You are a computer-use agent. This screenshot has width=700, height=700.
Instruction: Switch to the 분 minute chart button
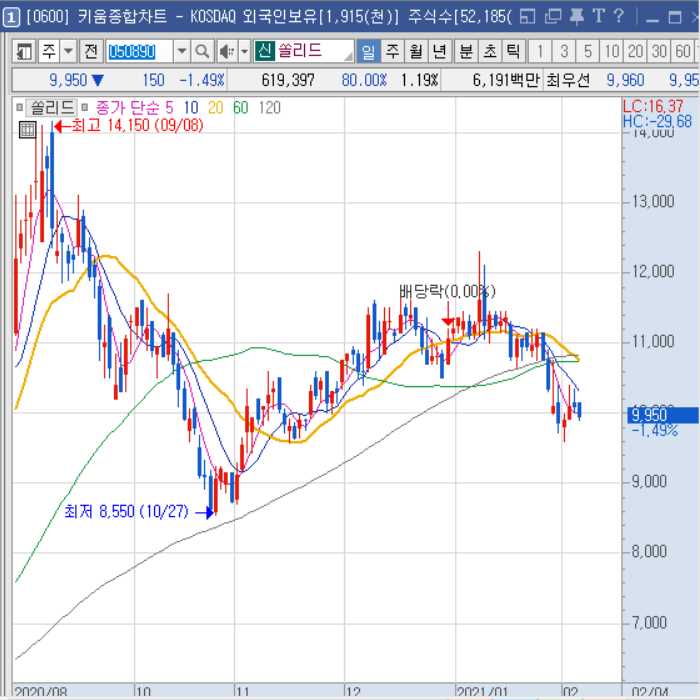pos(466,52)
